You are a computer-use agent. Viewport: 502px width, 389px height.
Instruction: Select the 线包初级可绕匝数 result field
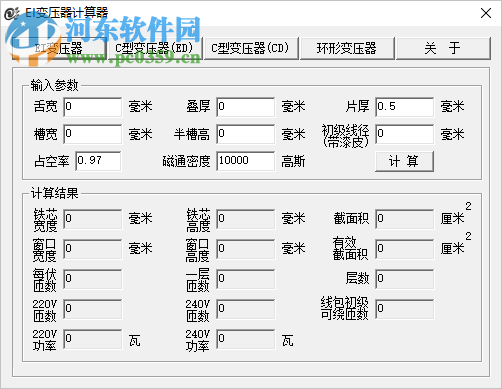tap(404, 309)
